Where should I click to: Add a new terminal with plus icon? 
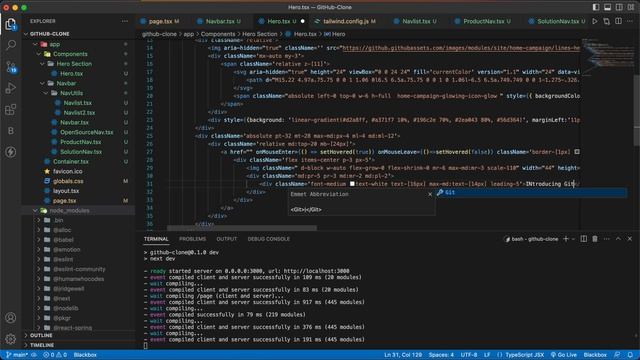[566, 239]
